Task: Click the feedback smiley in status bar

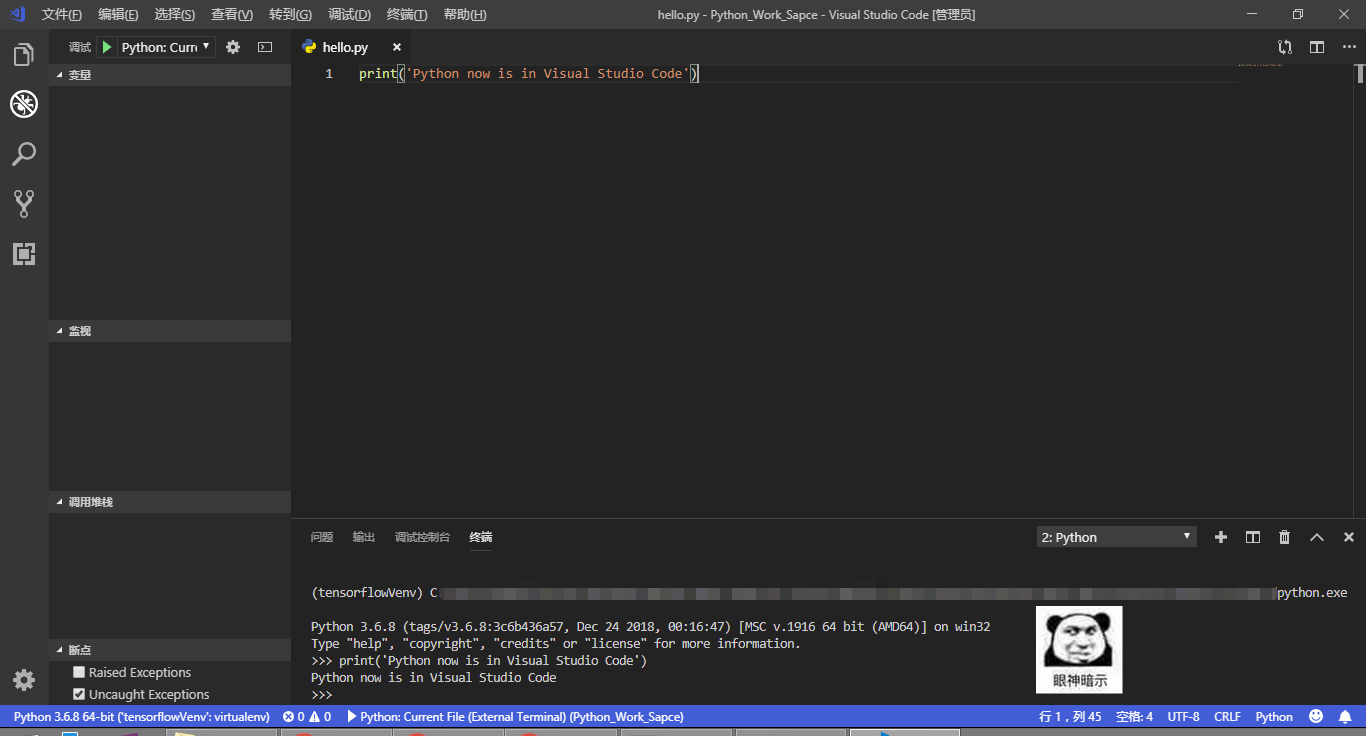Action: pos(1316,716)
